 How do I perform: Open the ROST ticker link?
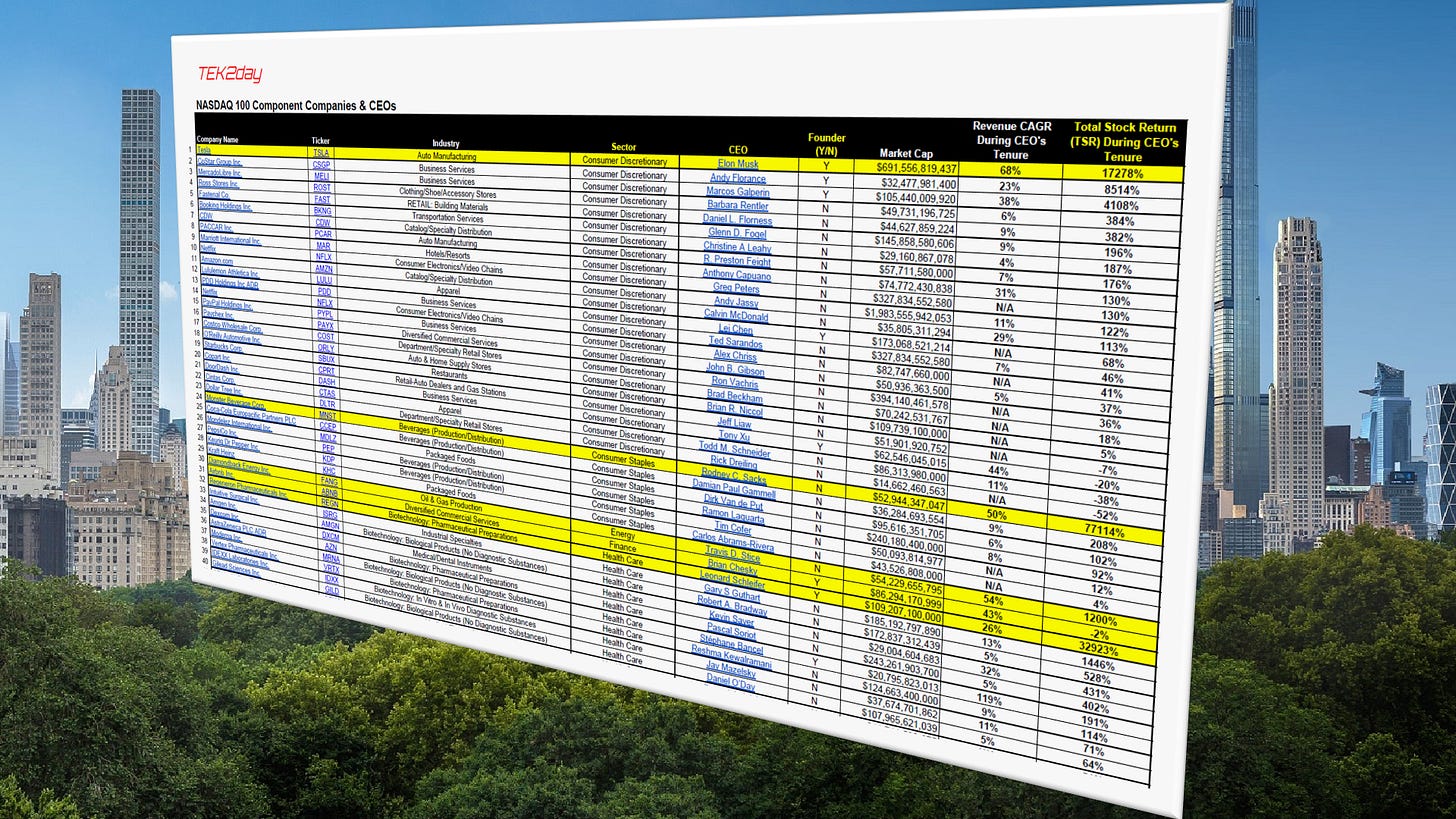coord(322,187)
